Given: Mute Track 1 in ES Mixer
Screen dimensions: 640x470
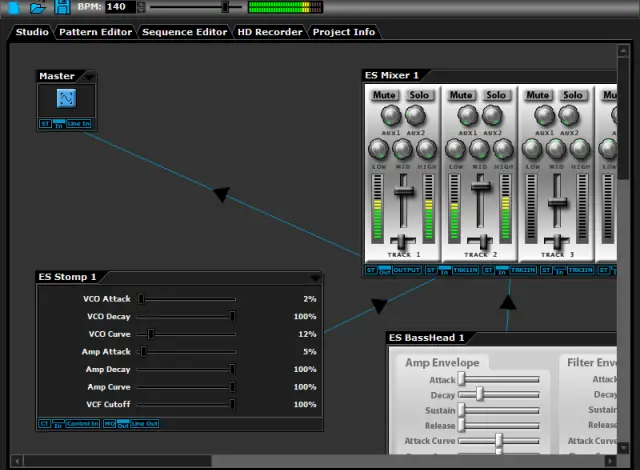Looking at the screenshot, I should [384, 95].
